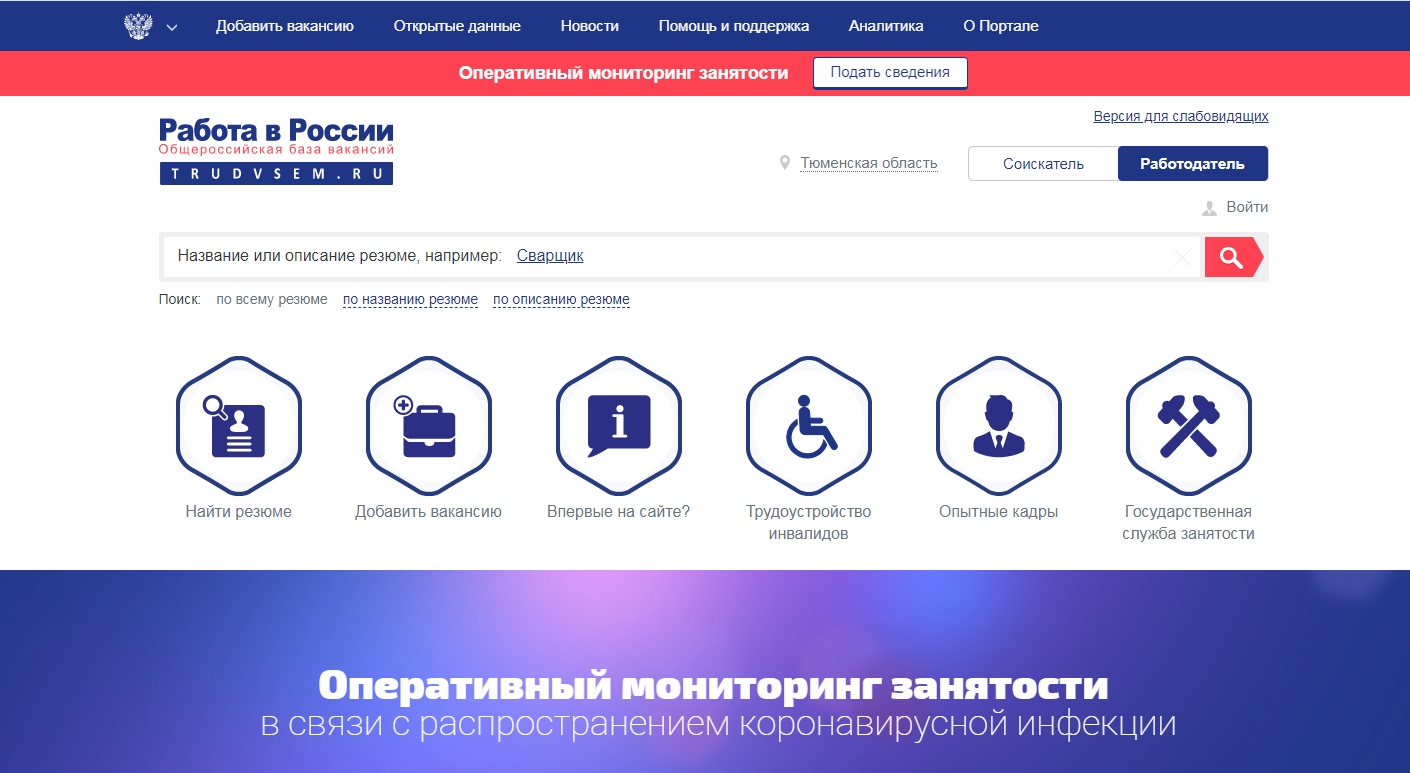Screen dimensions: 1410x773
Task: Expand the dropdown arrow beside the emblem
Action: (172, 27)
